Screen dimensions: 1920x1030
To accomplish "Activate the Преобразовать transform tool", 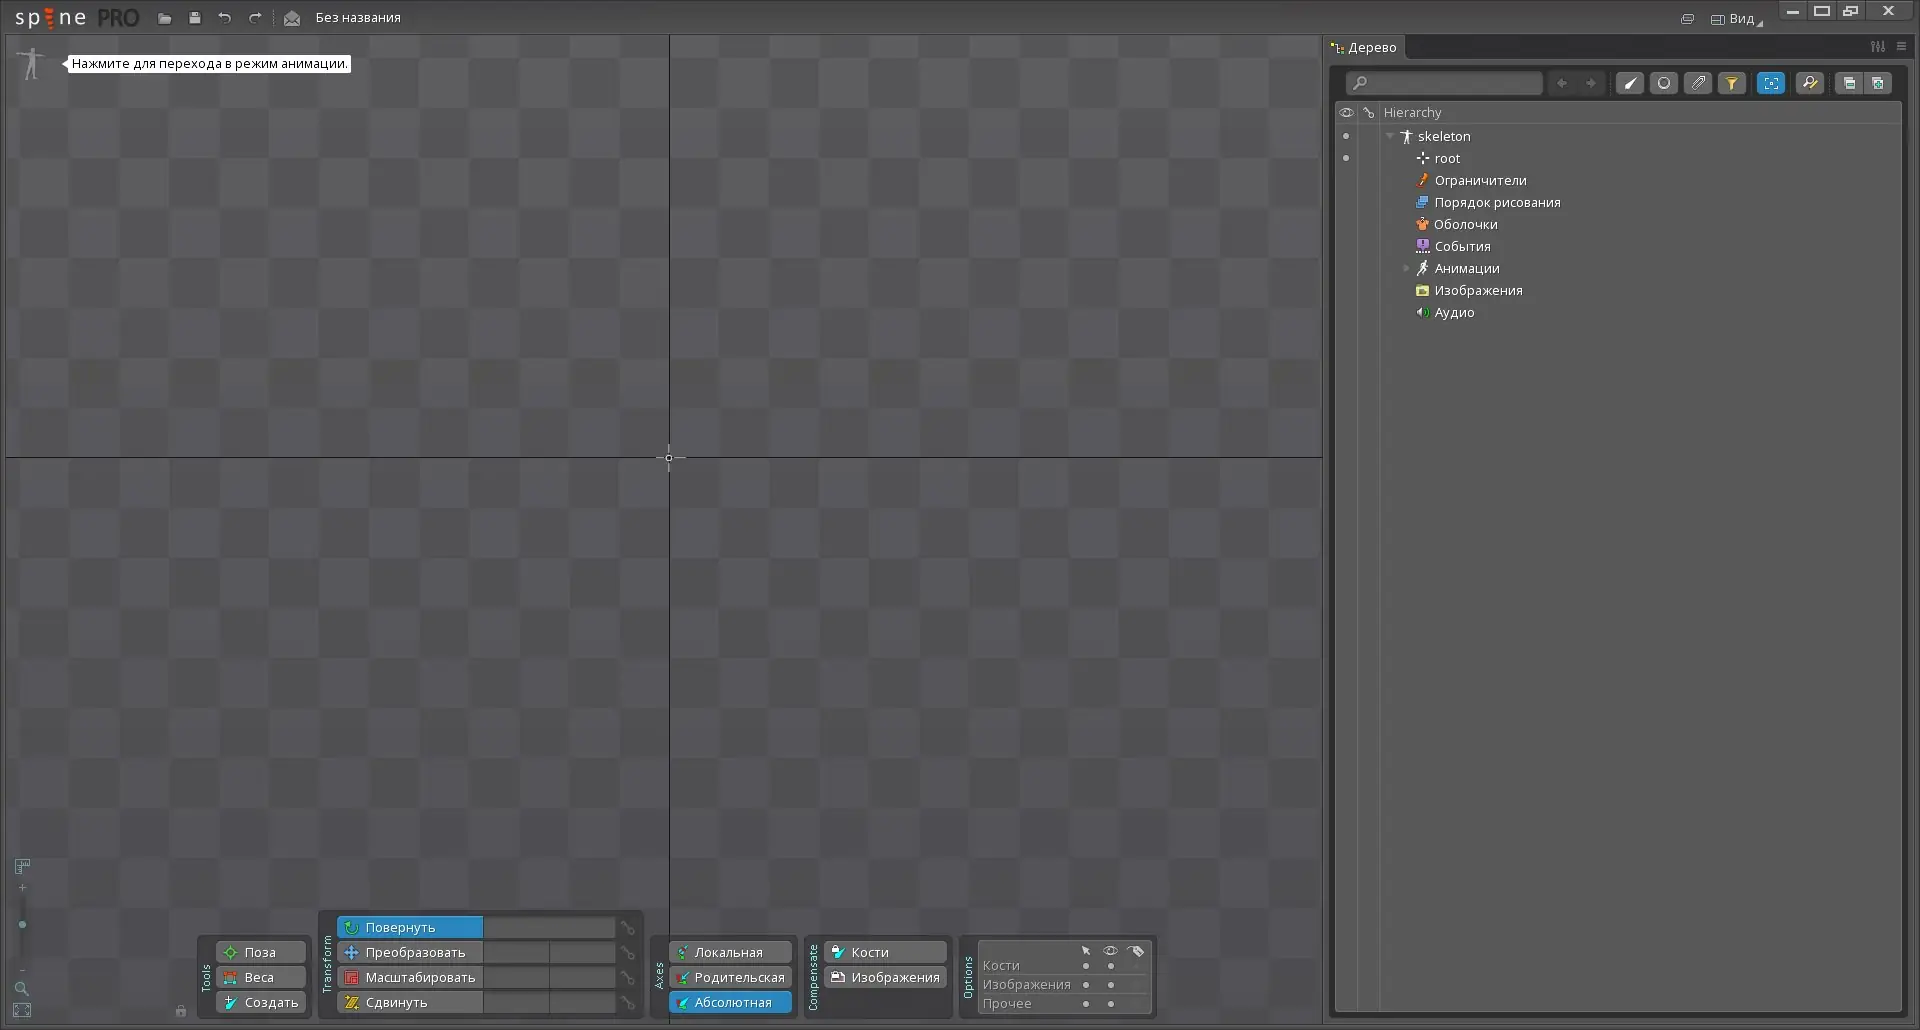I will point(410,952).
